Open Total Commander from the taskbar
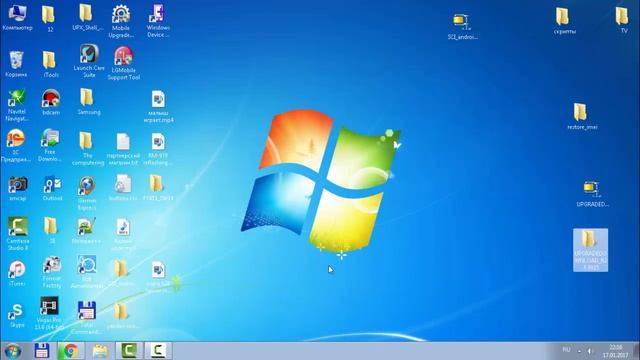The height and width of the screenshot is (360, 640). [42, 351]
